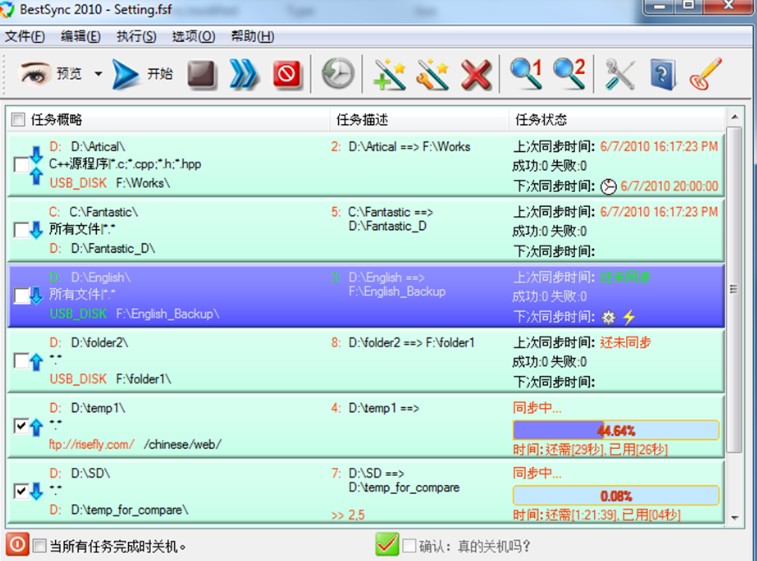This screenshot has width=757, height=561.
Task: Open the preview dropdown arrow
Action: pyautogui.click(x=98, y=74)
